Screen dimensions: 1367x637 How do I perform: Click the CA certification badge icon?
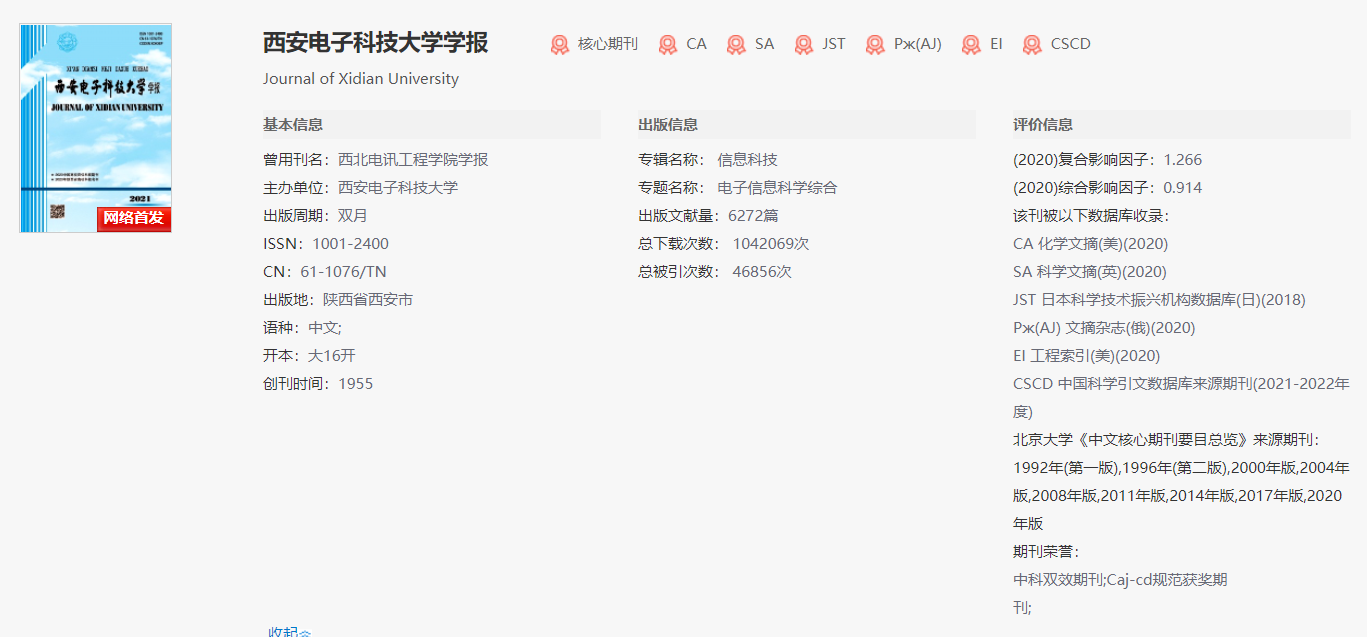point(667,44)
